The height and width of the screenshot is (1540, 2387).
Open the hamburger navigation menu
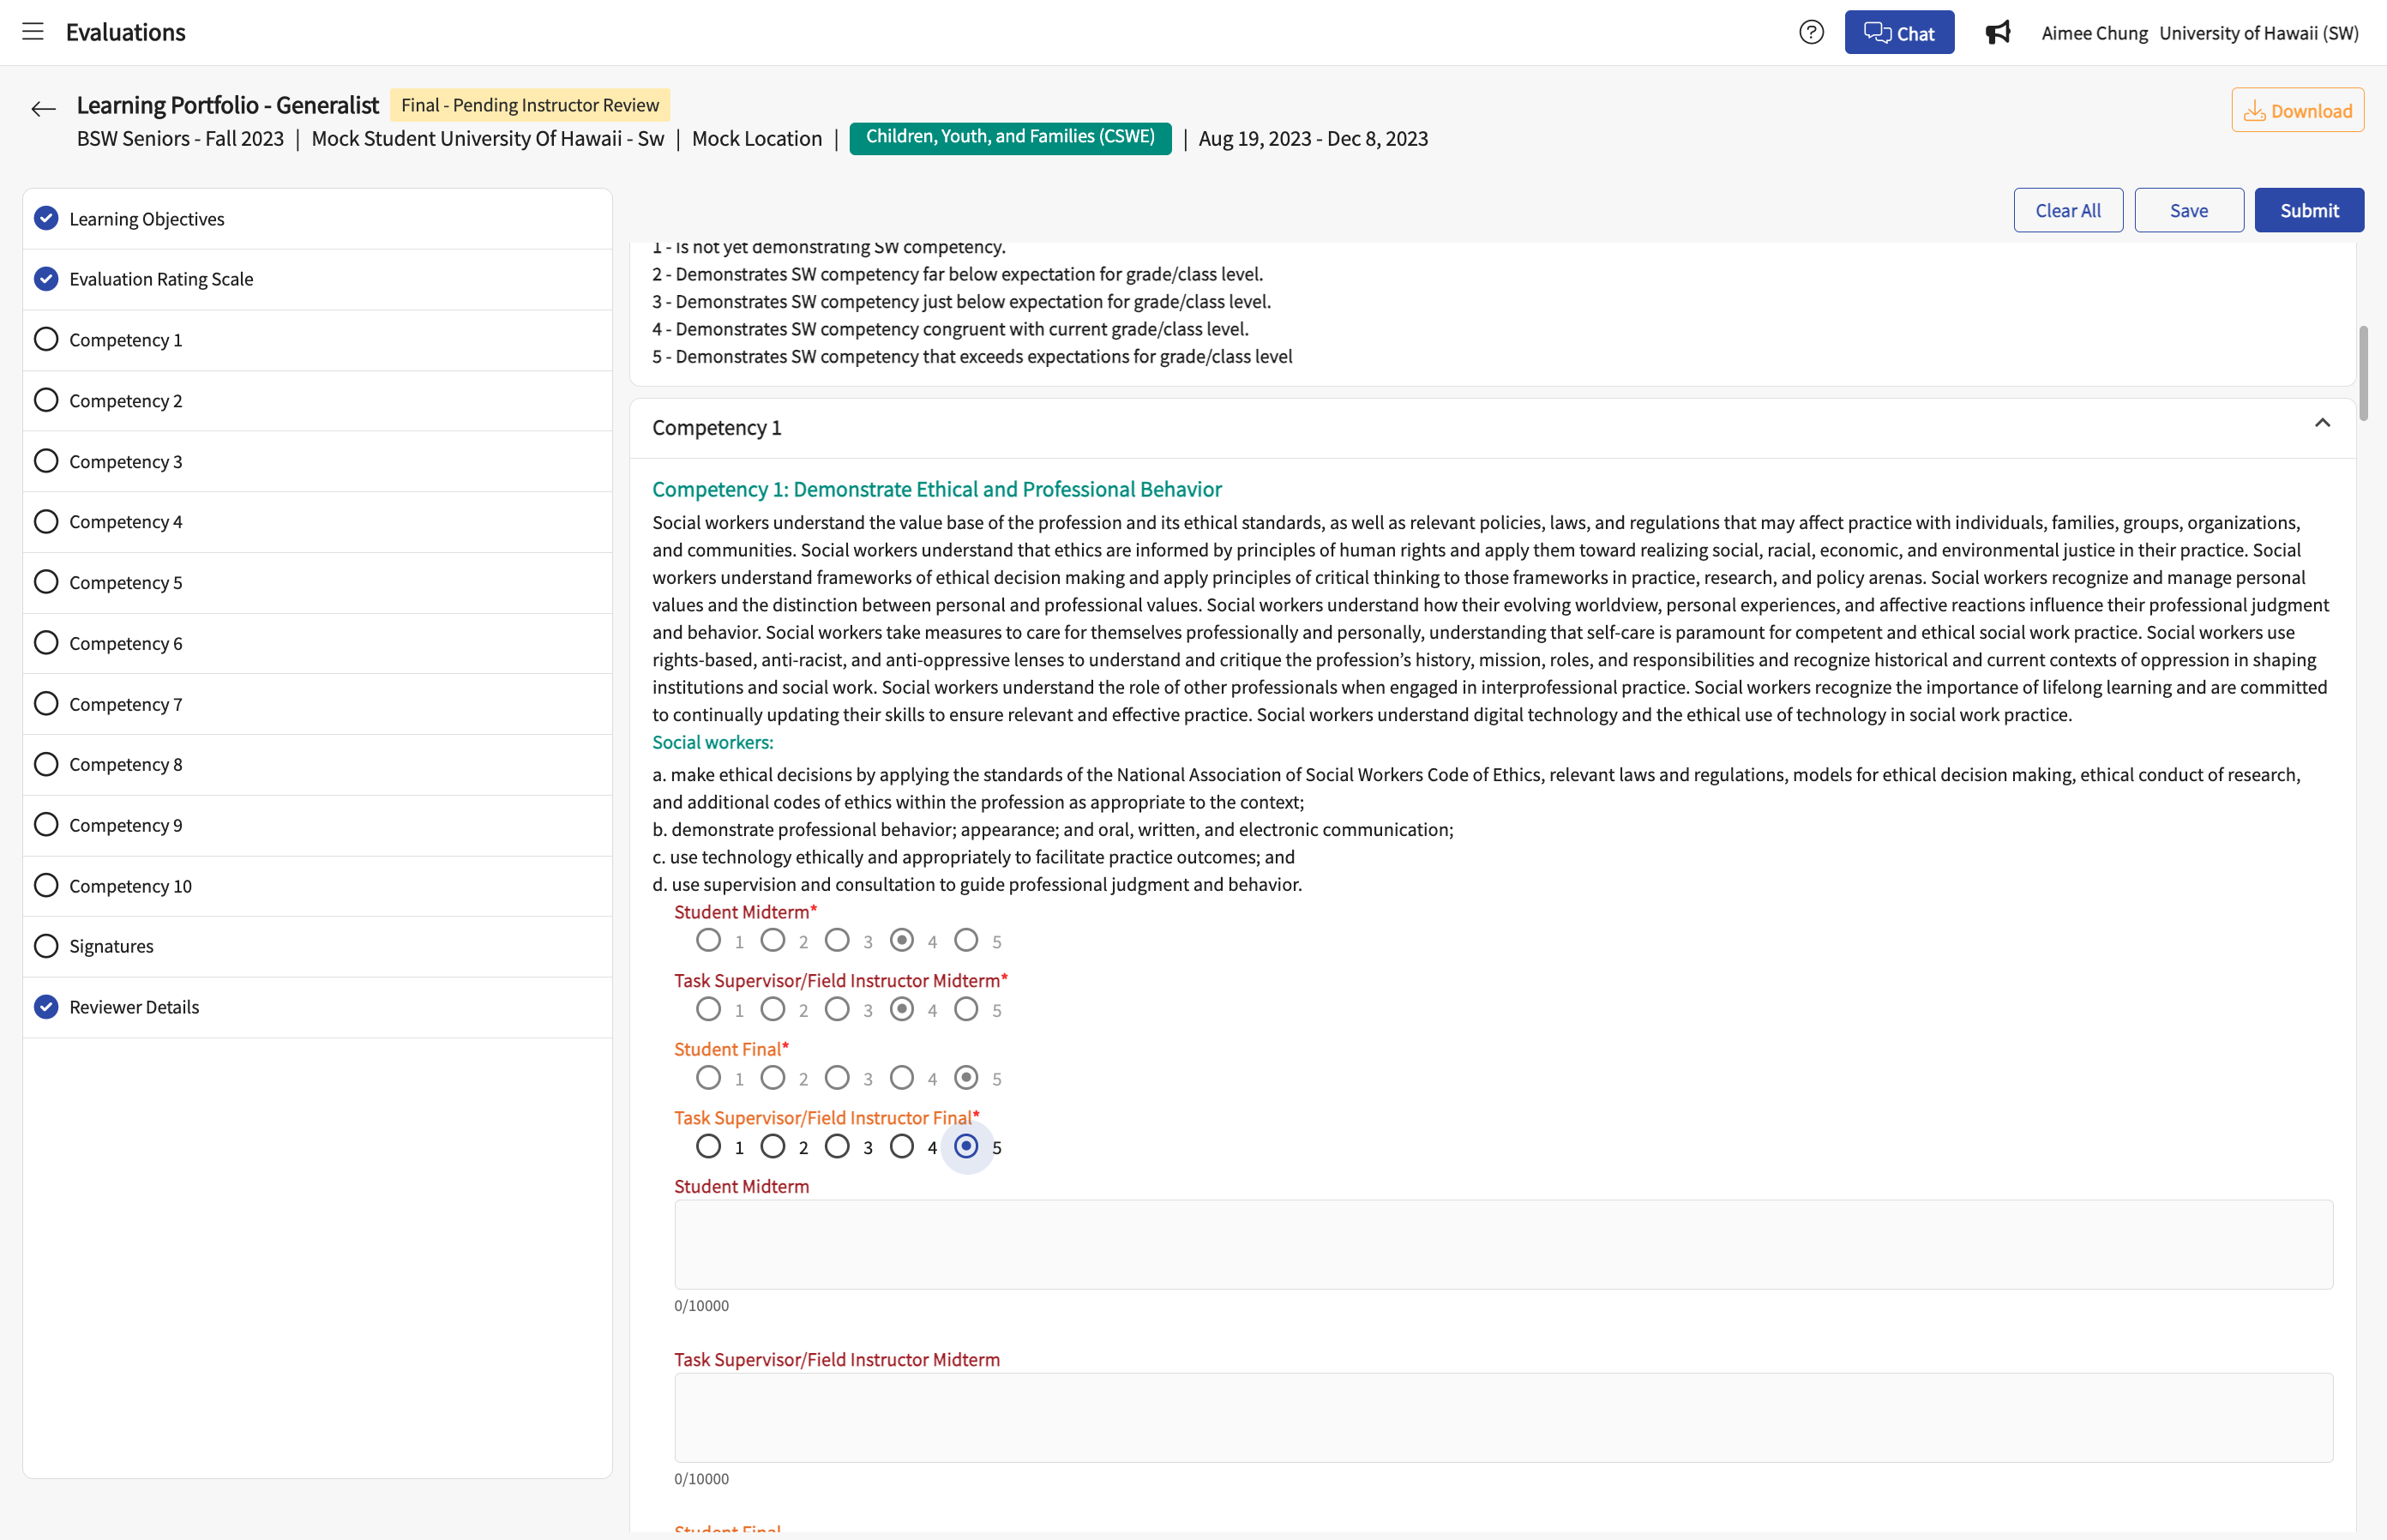click(33, 32)
